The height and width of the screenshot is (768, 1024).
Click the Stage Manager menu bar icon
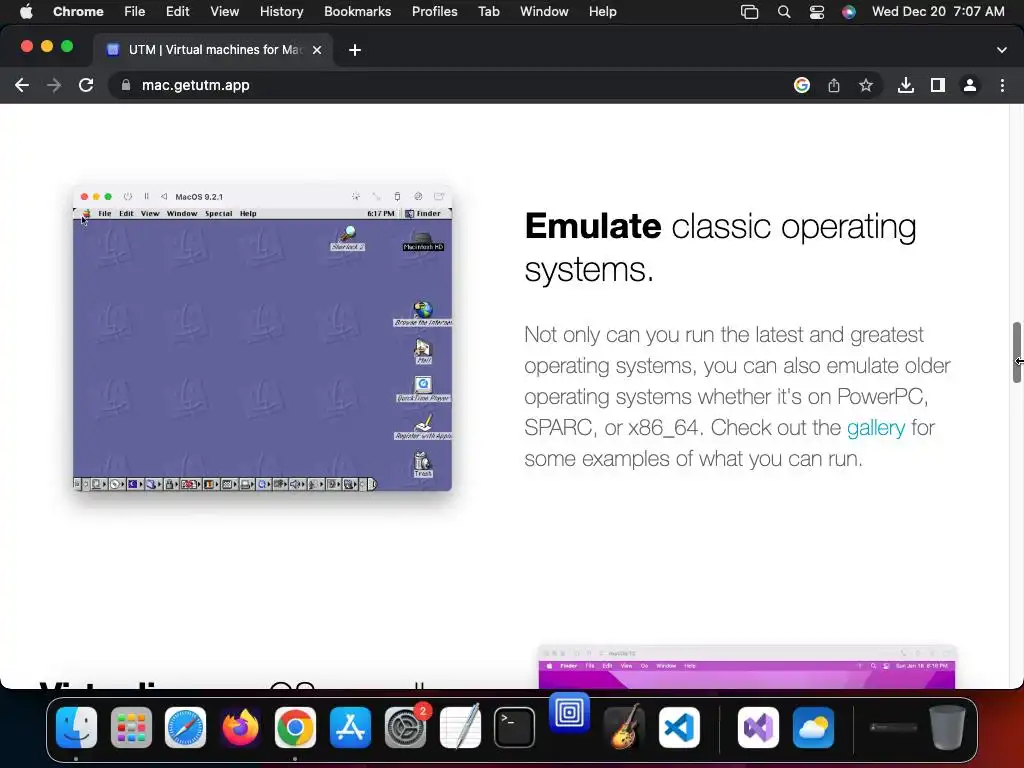[x=749, y=12]
